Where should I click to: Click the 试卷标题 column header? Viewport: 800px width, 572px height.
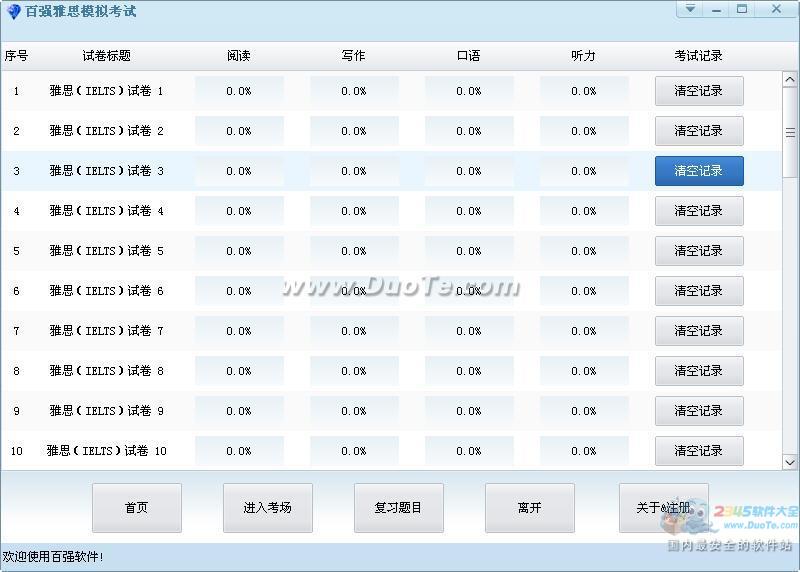pyautogui.click(x=107, y=56)
